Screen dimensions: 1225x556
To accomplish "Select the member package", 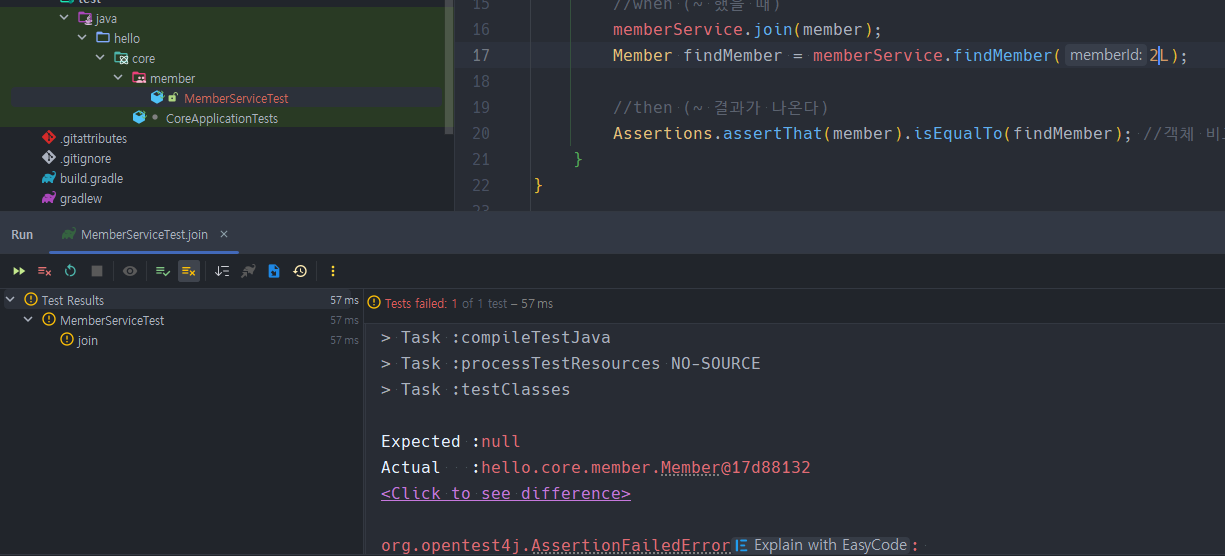I will pos(172,78).
